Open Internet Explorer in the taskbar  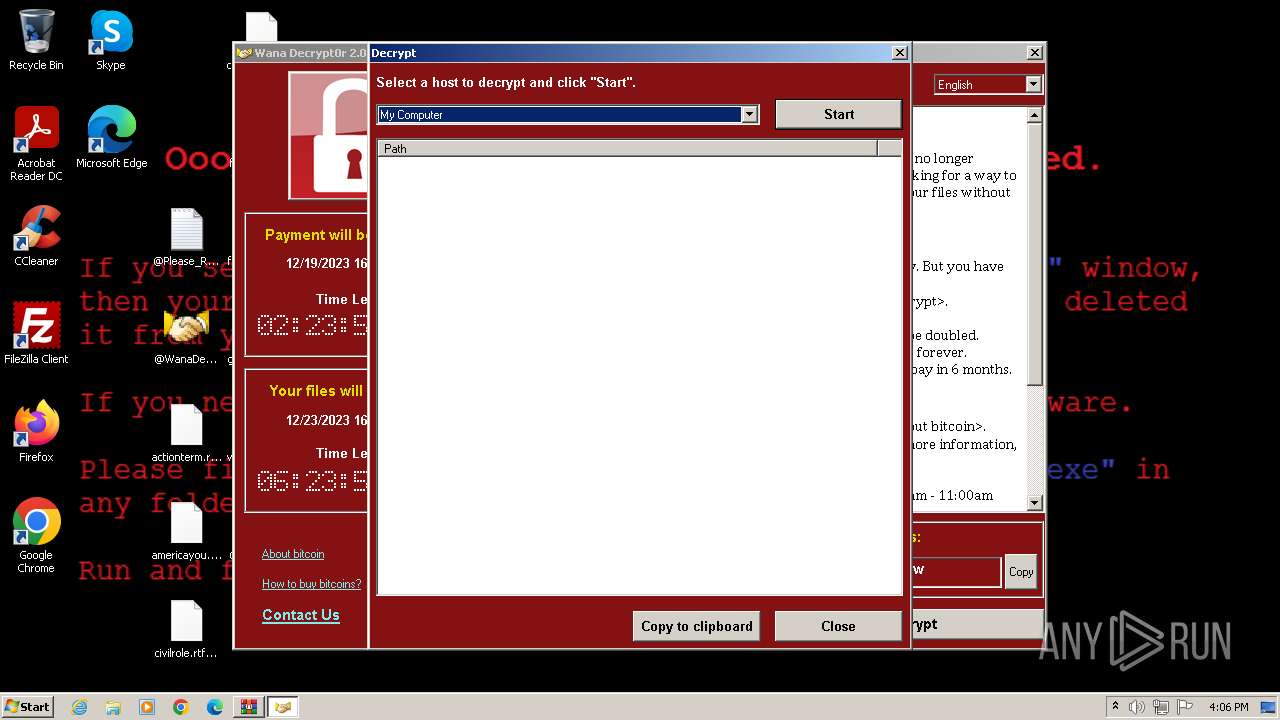[79, 707]
